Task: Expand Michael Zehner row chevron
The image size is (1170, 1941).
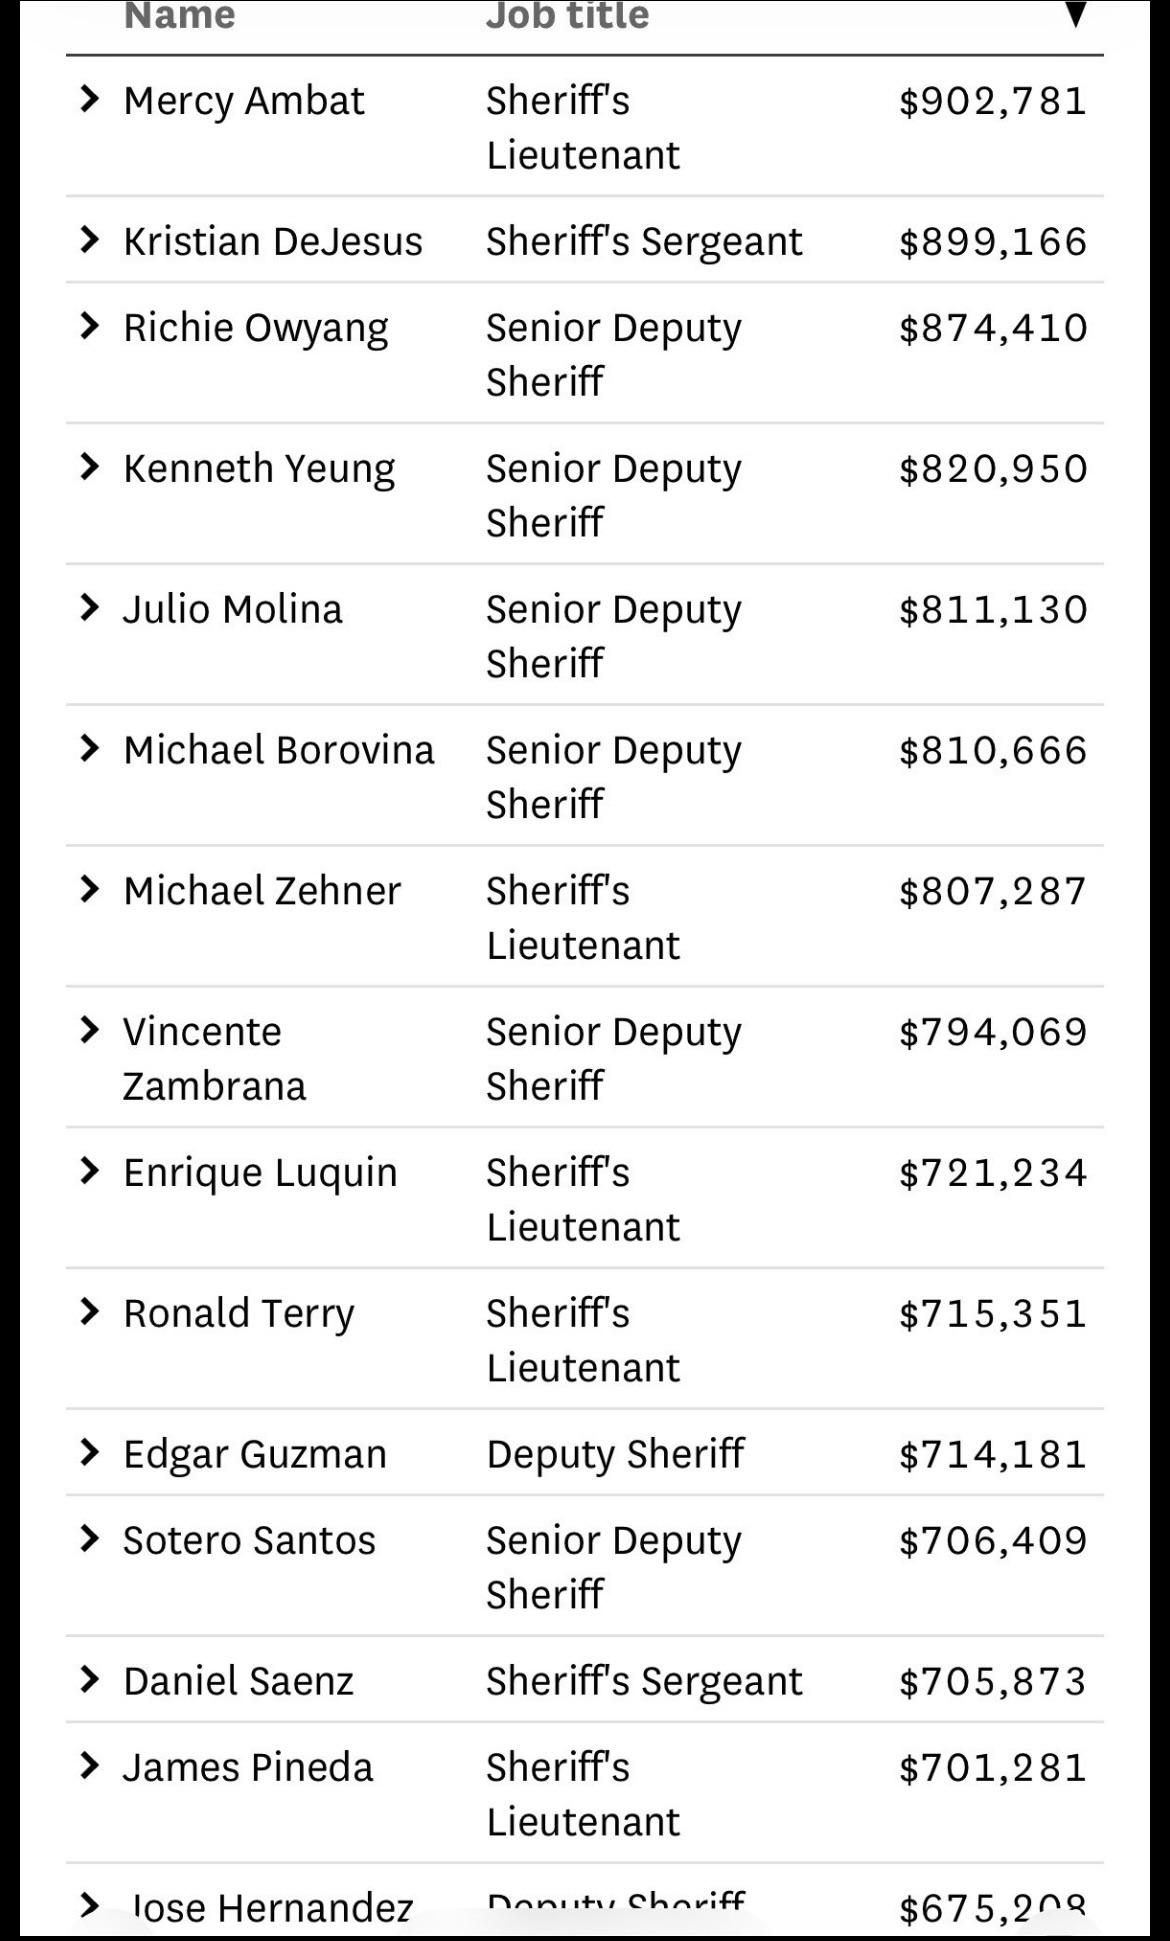Action: (x=90, y=890)
